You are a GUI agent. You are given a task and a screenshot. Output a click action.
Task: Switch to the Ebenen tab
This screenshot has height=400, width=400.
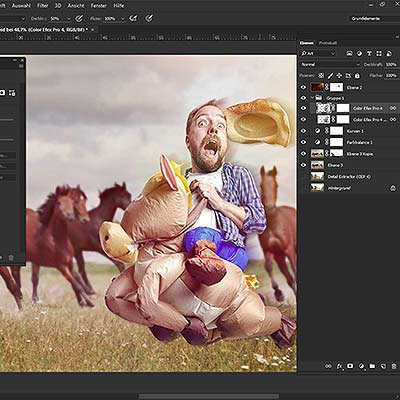coord(306,43)
